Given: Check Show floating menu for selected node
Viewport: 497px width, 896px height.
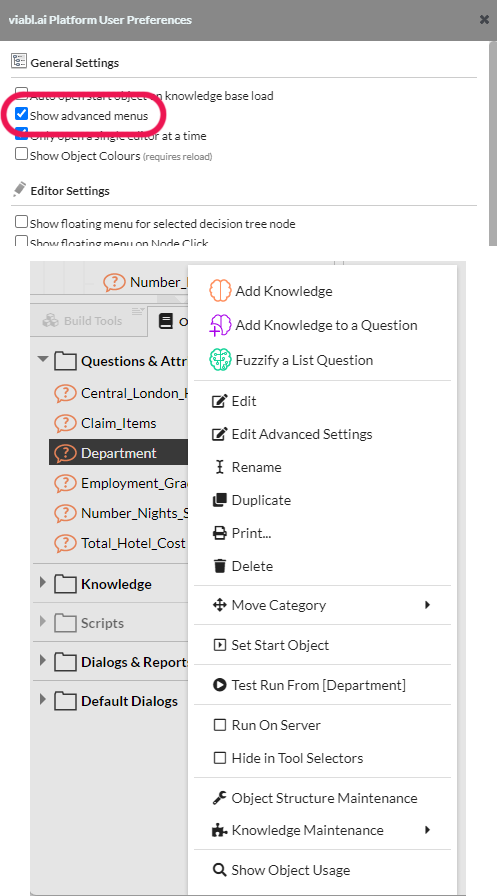Looking at the screenshot, I should point(21,222).
